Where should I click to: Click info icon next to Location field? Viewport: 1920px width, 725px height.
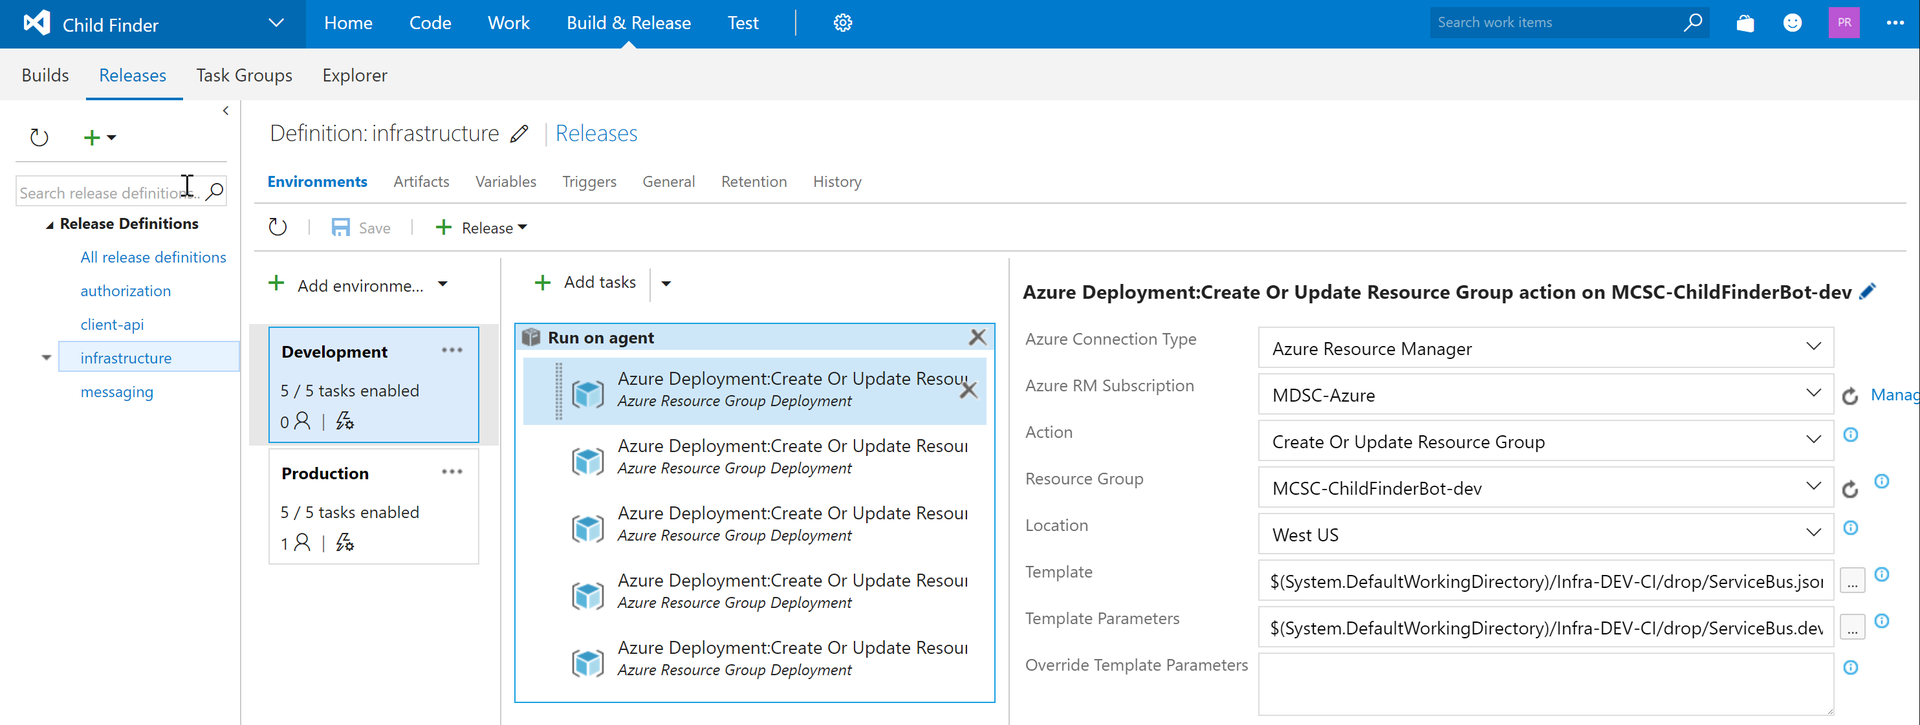coord(1851,528)
